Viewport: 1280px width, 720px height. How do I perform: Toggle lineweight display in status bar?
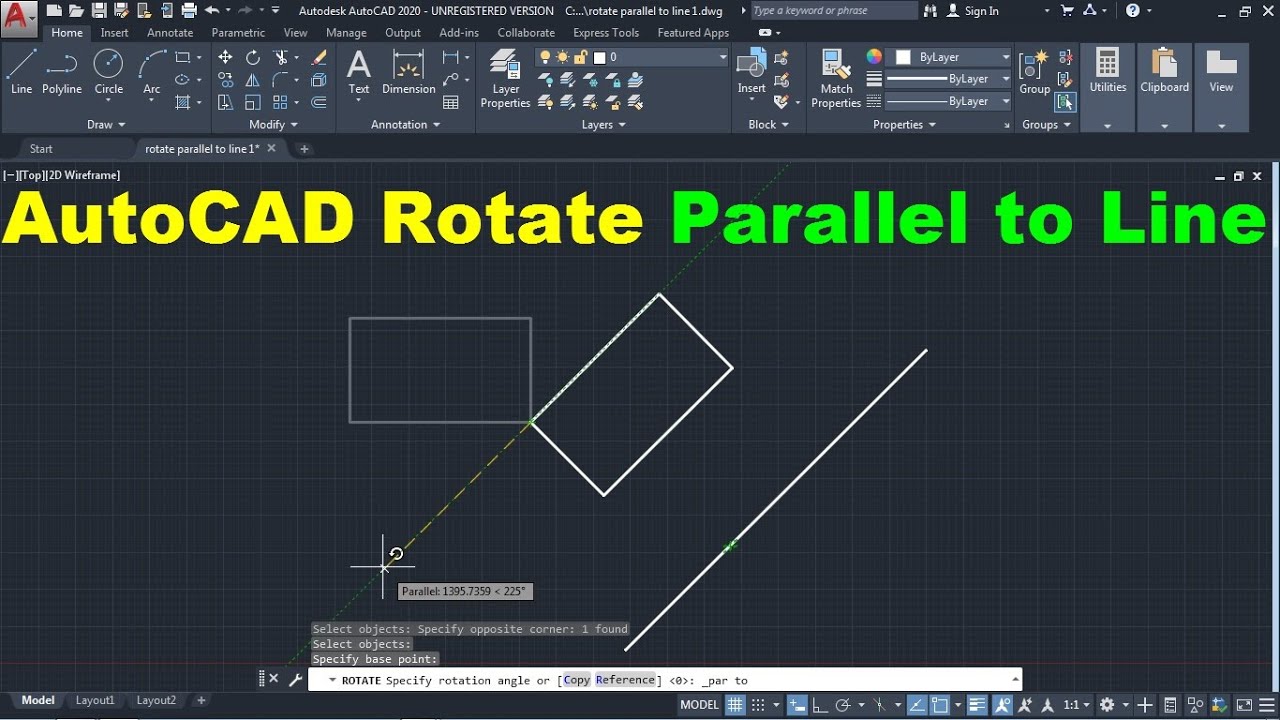[x=977, y=704]
